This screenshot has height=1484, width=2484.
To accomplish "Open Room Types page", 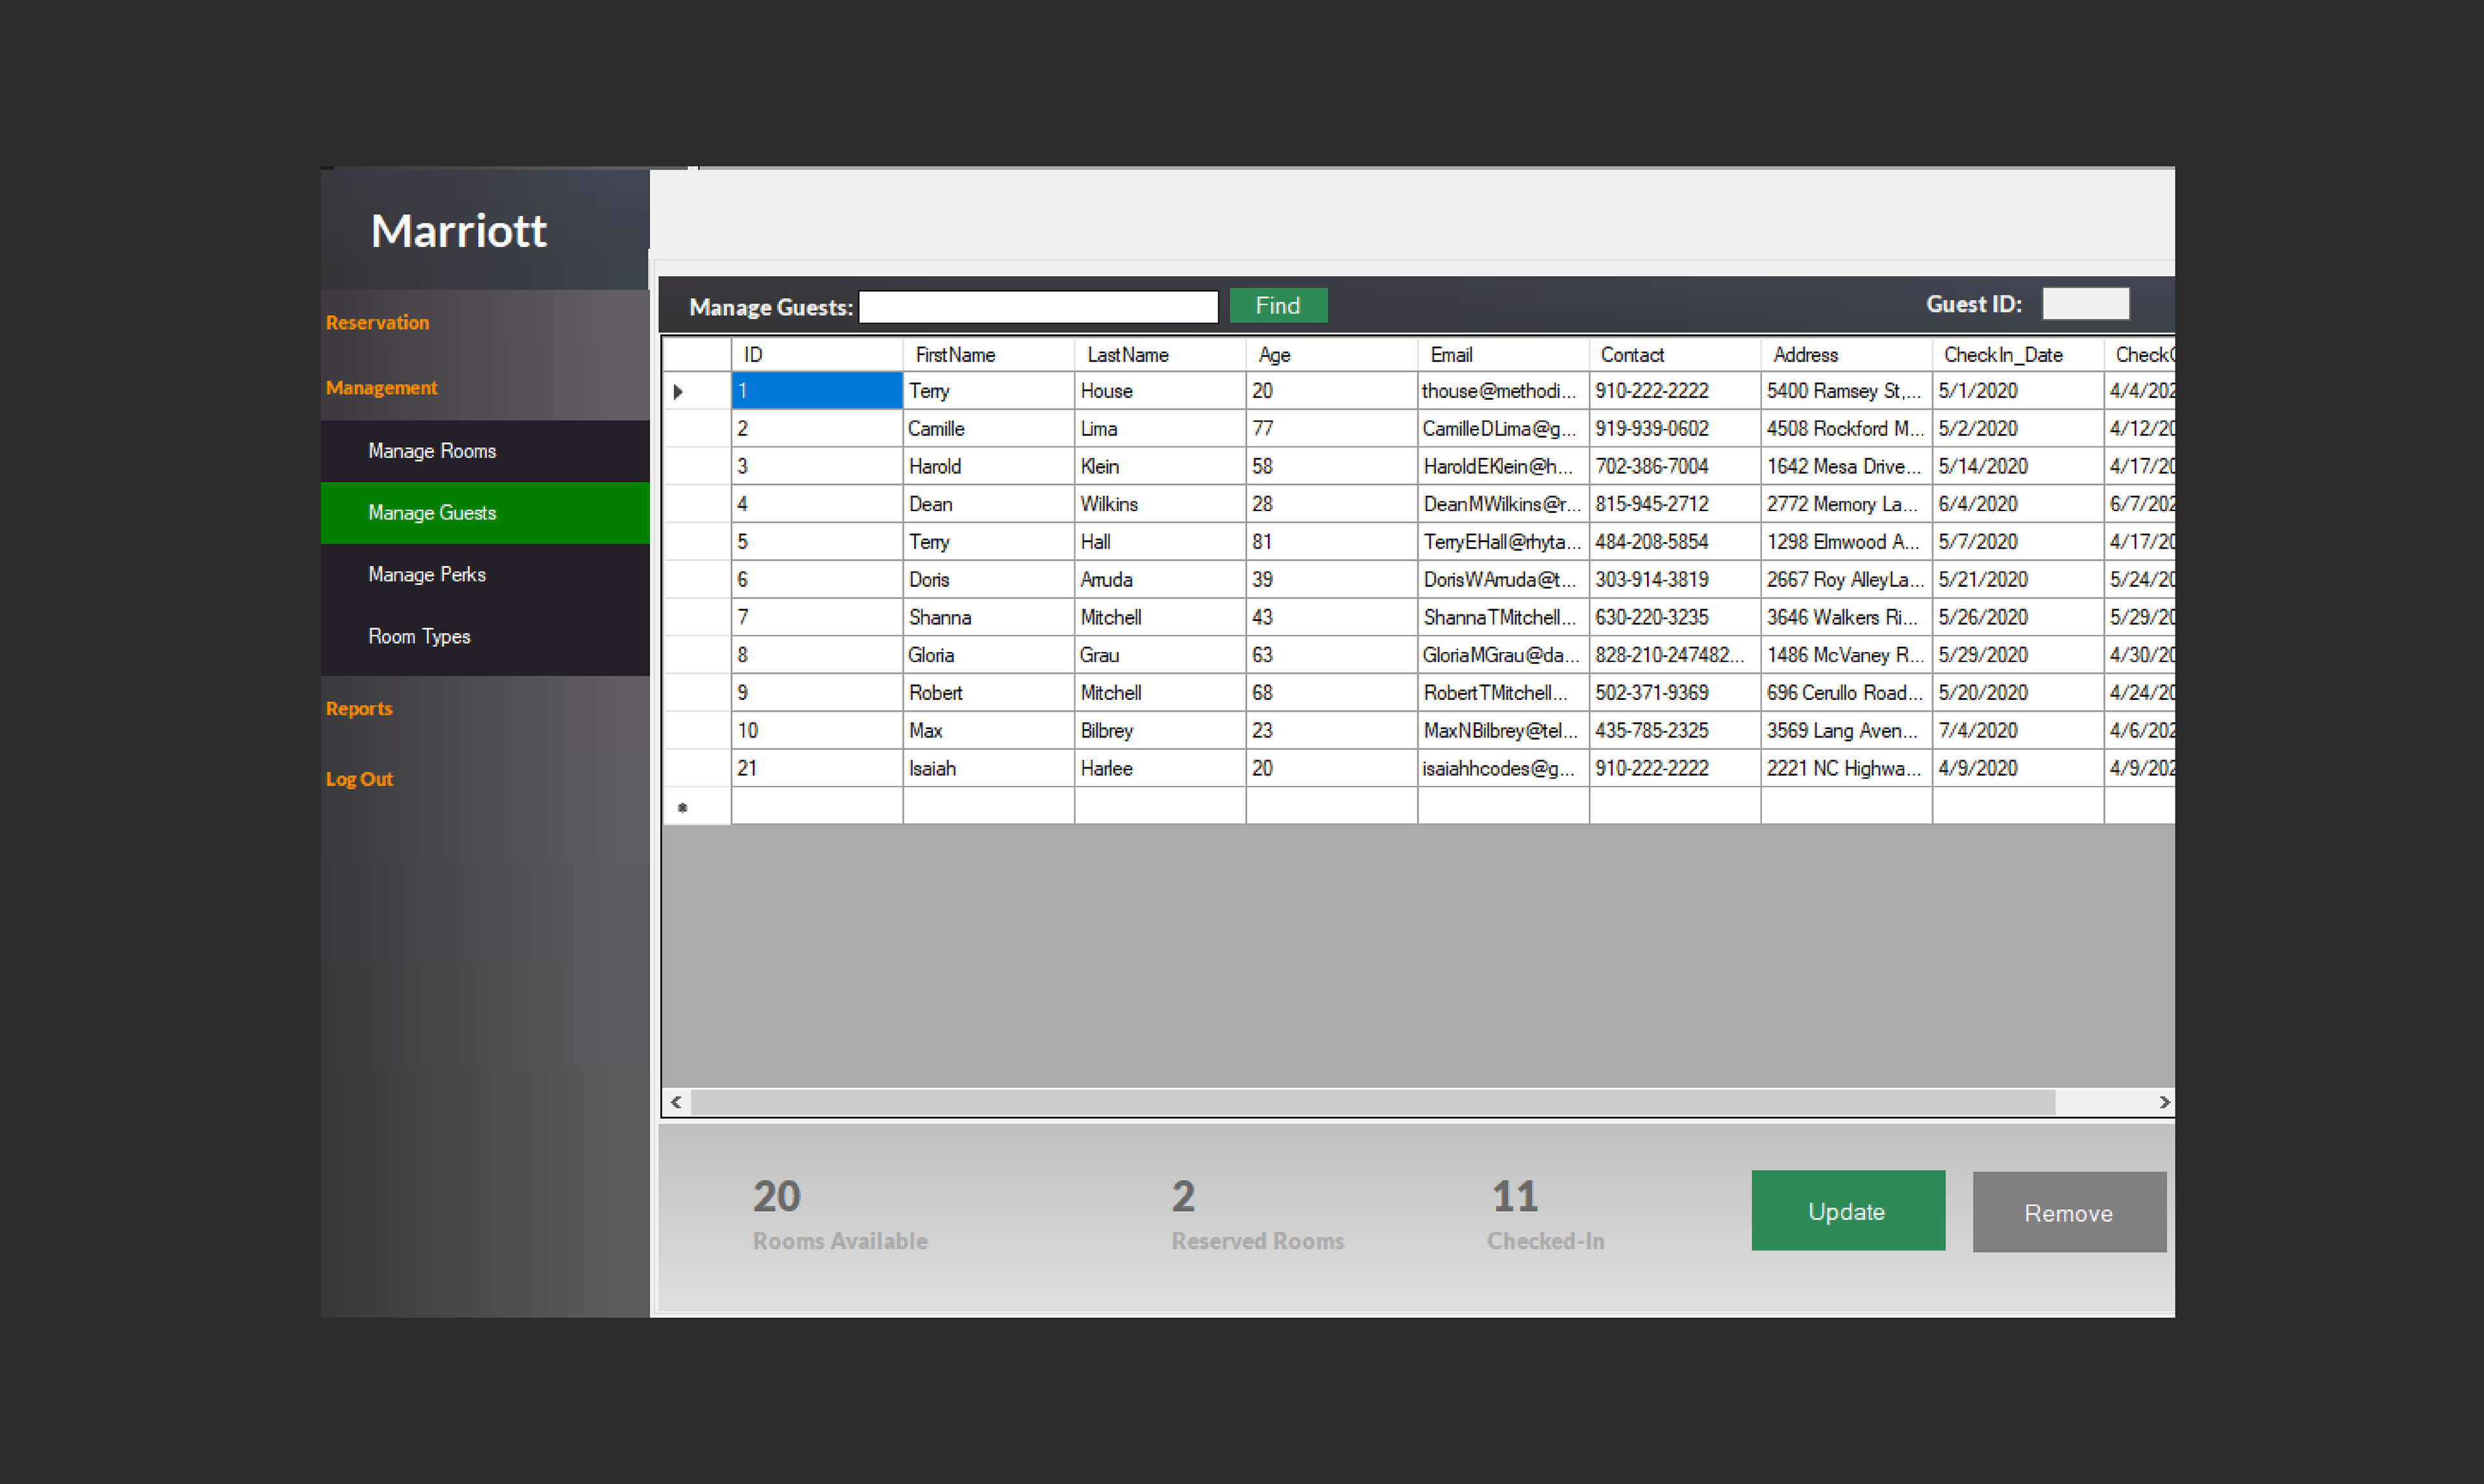I will point(485,637).
